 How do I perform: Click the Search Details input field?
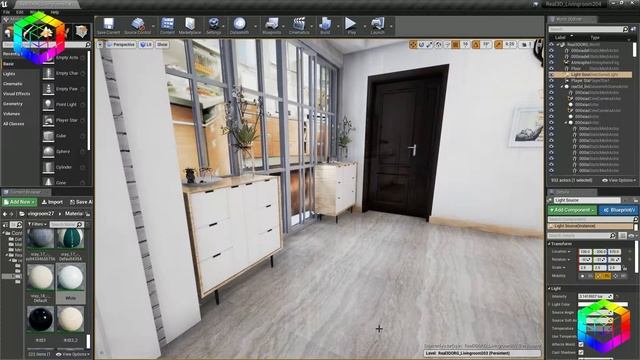point(581,236)
